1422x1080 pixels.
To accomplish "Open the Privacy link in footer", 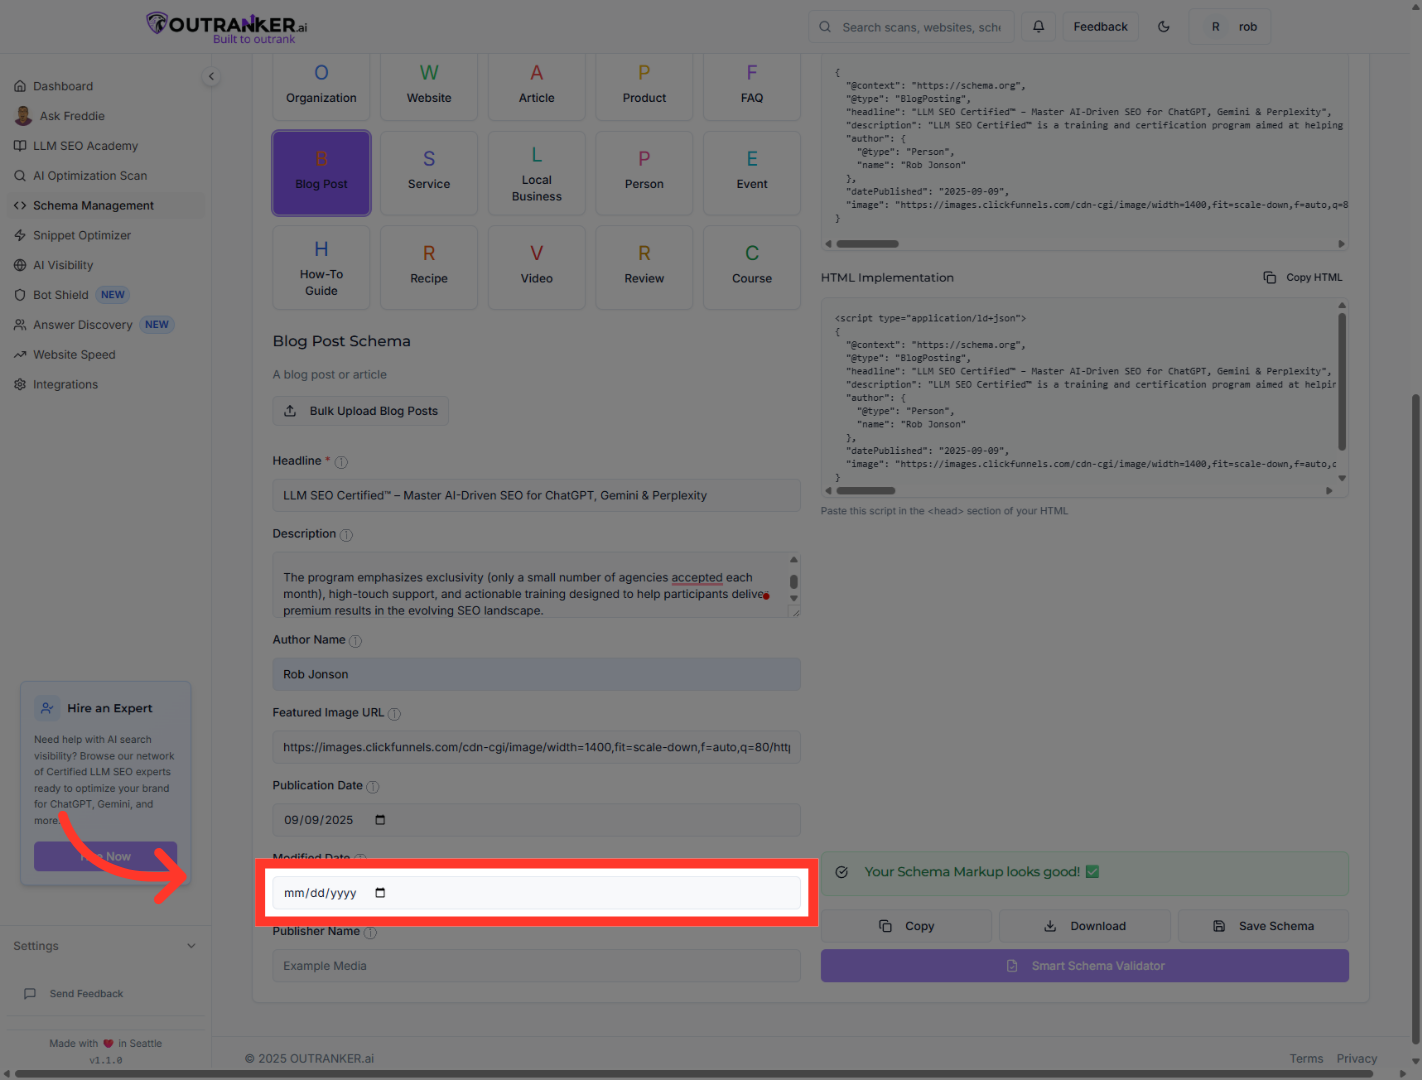I will coord(1356,1058).
